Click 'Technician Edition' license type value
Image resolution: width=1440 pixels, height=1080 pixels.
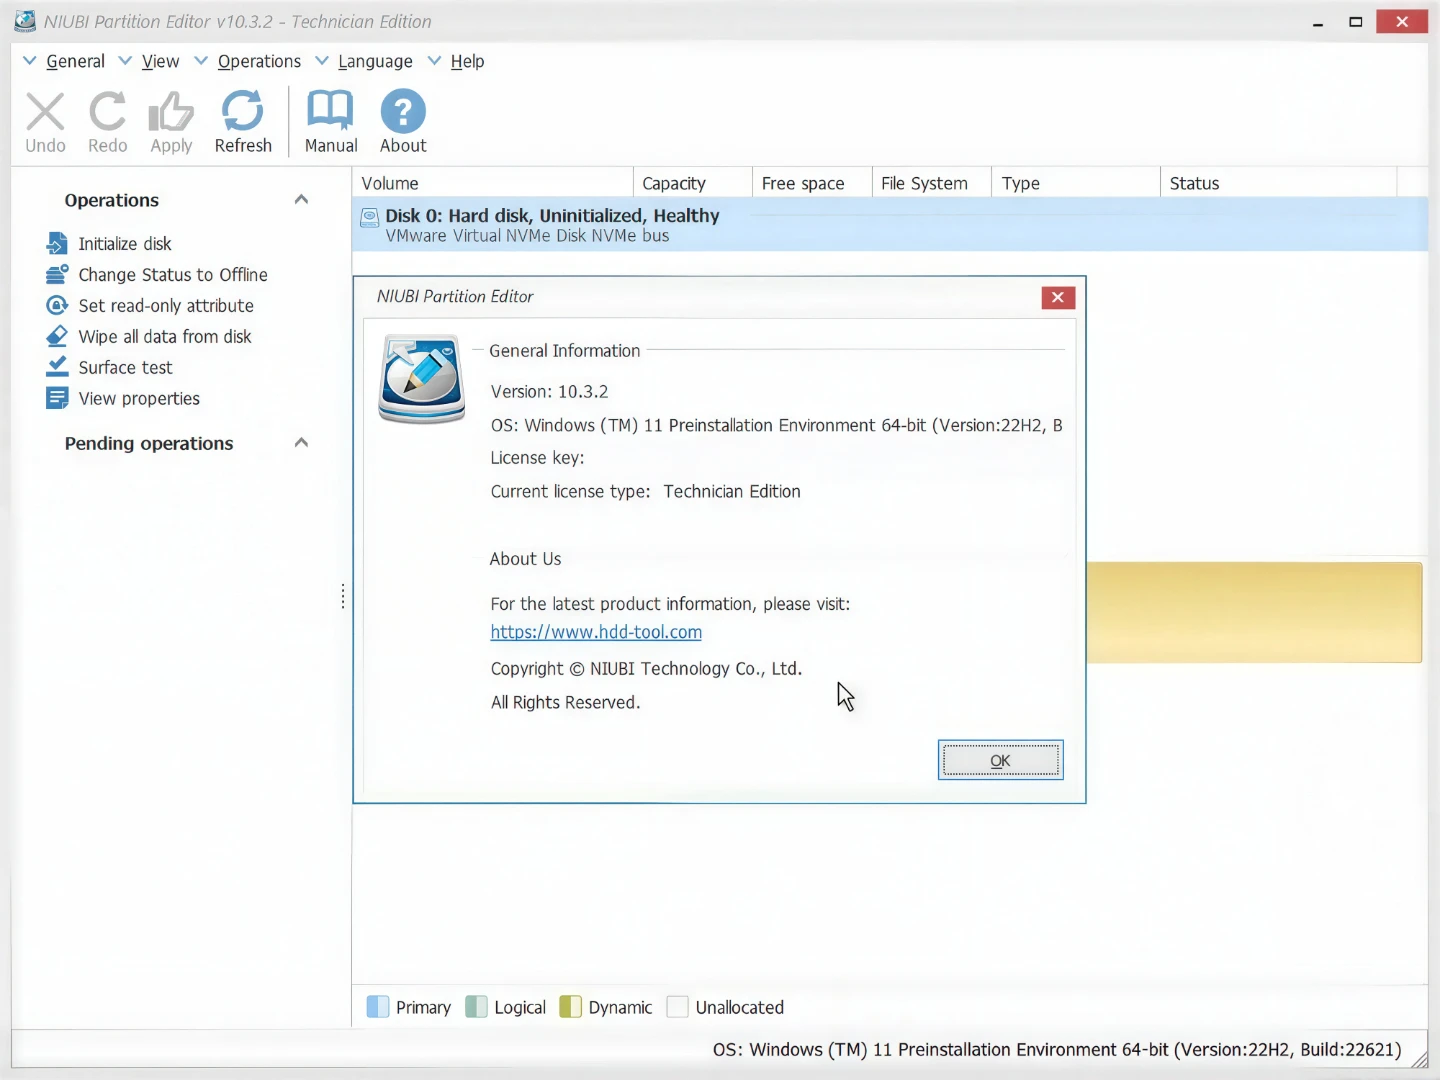pos(732,491)
